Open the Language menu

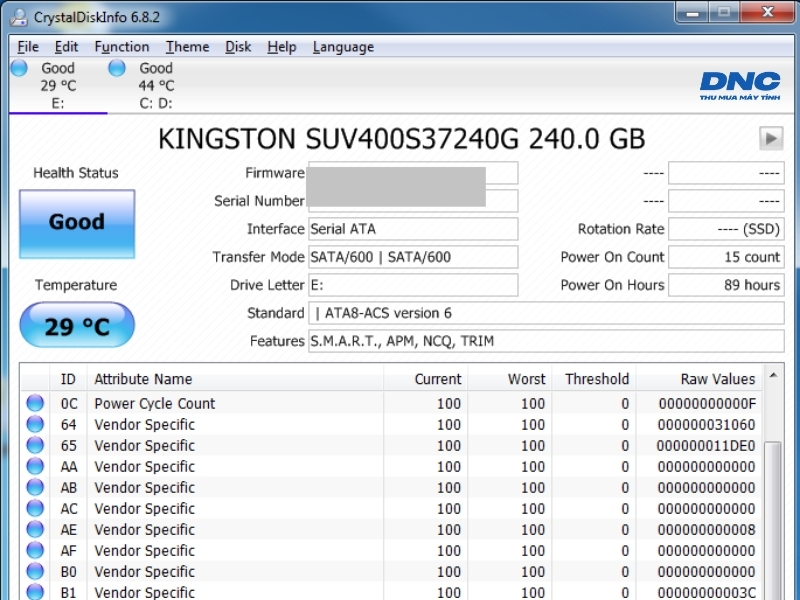pos(343,47)
